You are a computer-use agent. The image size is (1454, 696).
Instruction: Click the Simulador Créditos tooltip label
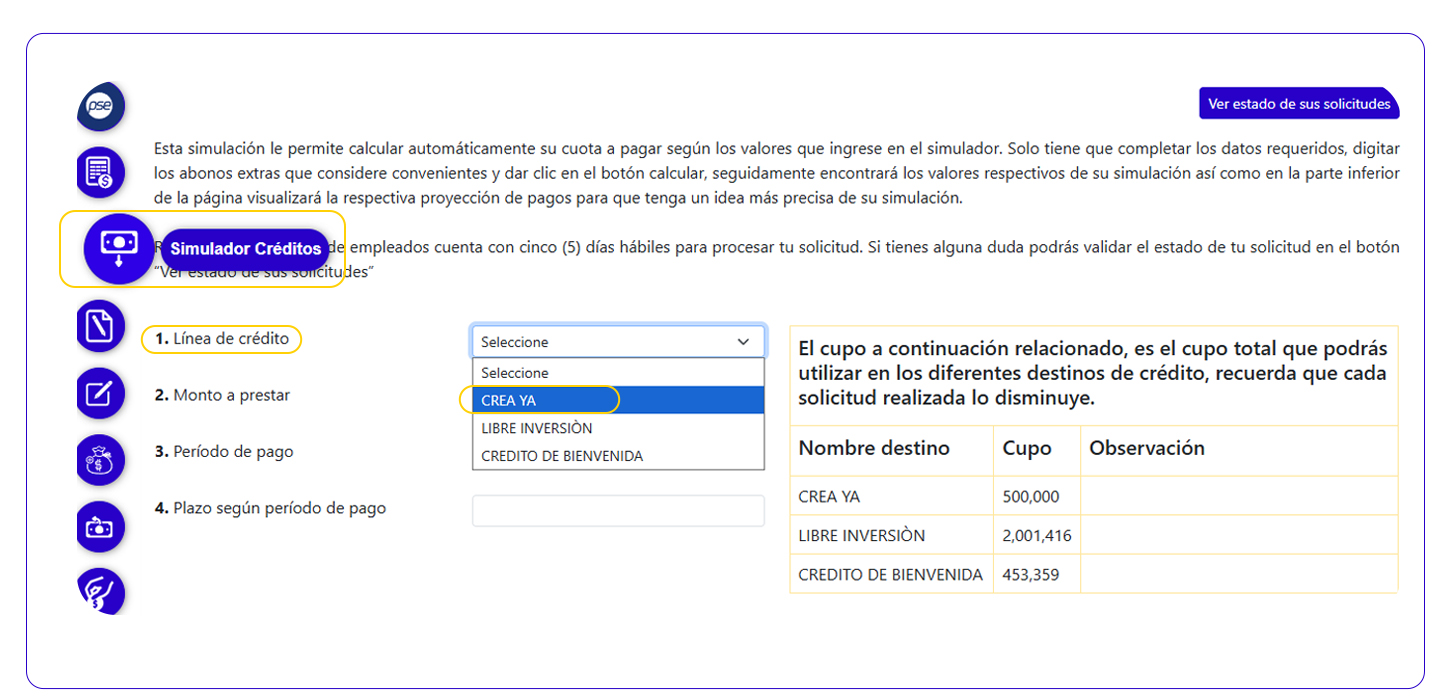(245, 249)
